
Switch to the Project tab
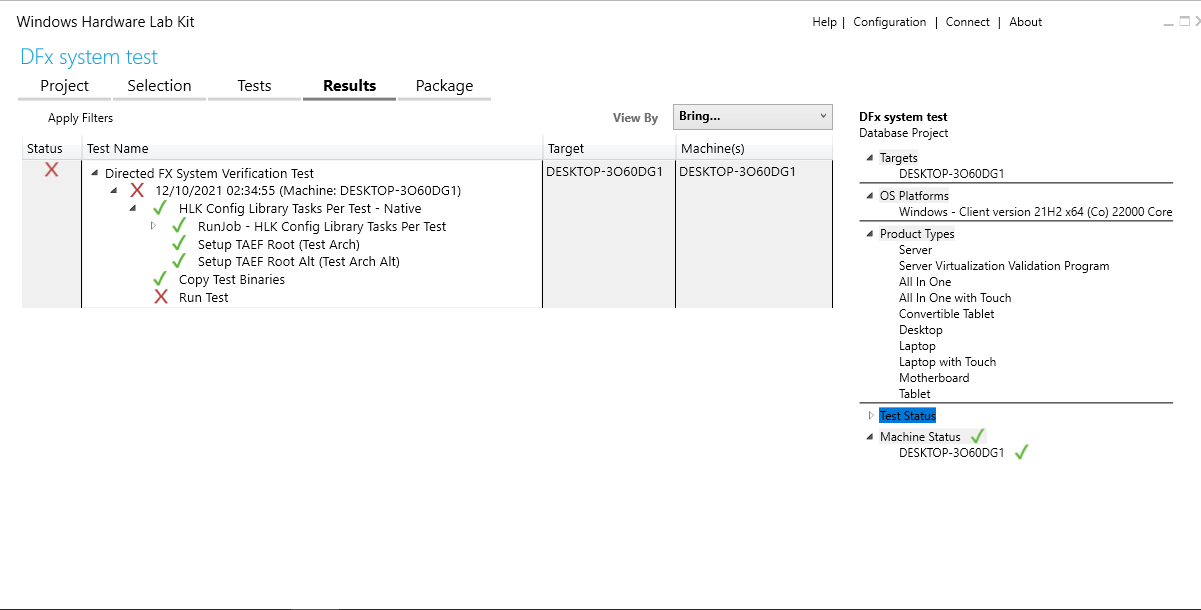pos(64,86)
